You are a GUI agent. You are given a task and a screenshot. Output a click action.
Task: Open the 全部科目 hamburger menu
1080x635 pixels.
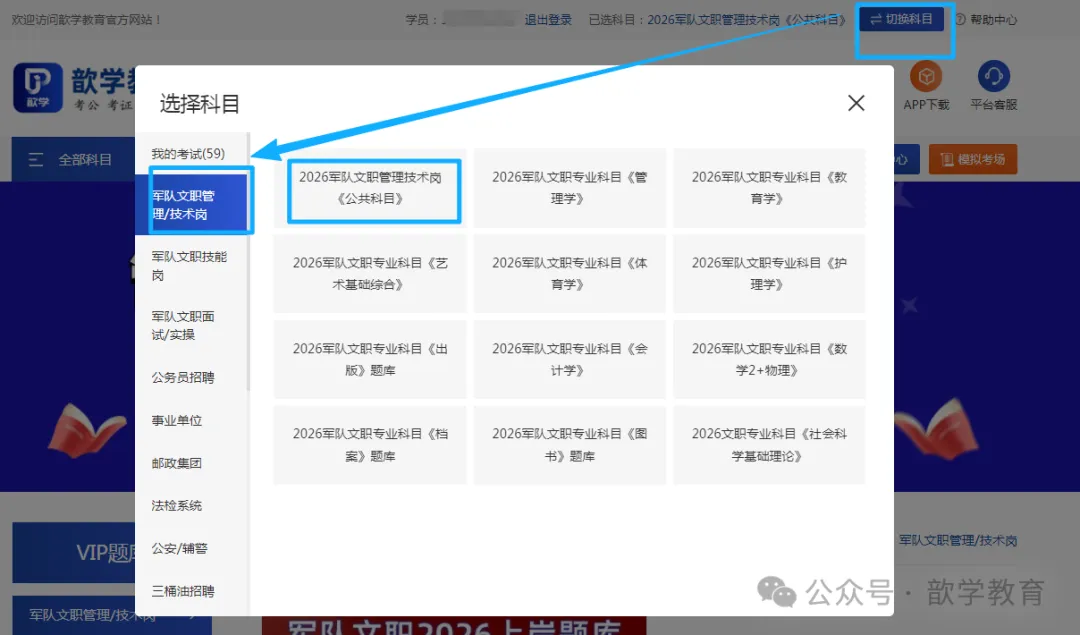click(x=36, y=160)
